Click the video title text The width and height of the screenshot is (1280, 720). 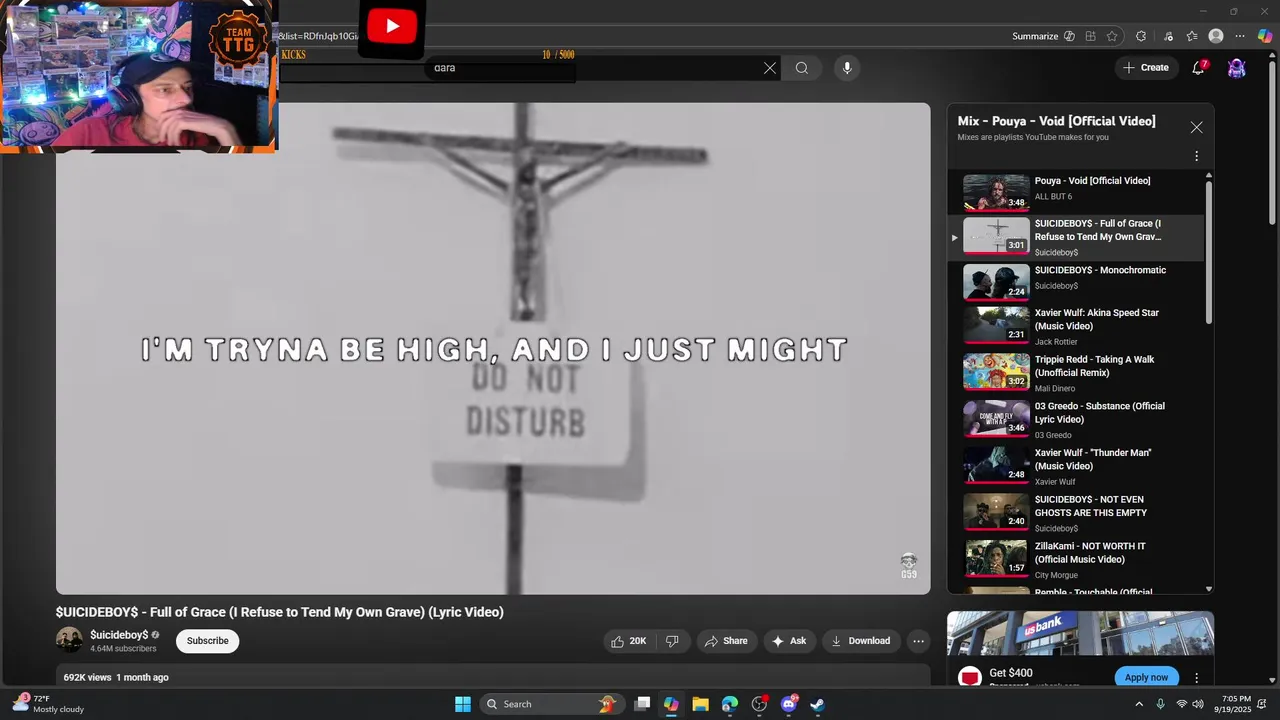(x=280, y=612)
